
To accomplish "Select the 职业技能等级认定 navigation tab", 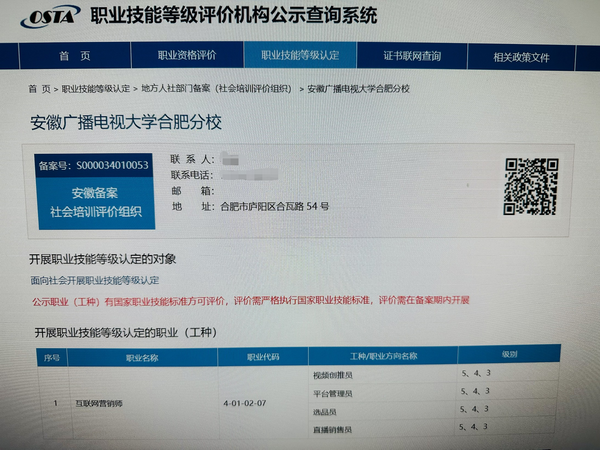I will pos(299,56).
